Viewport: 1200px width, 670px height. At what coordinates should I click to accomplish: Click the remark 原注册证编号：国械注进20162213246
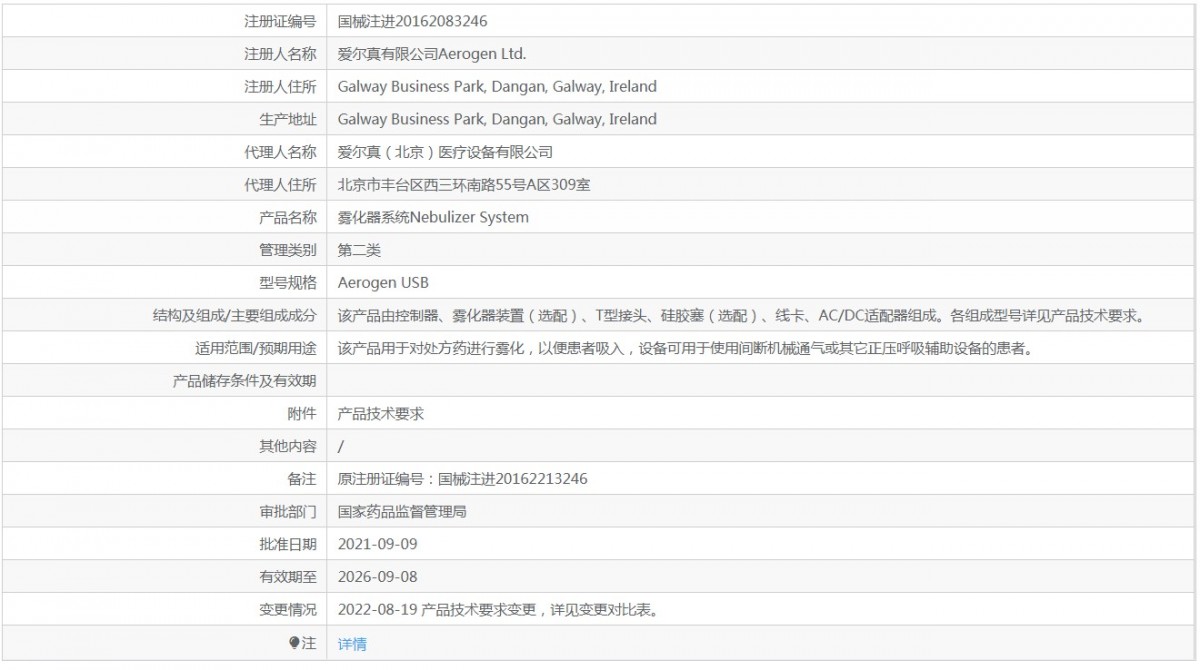click(463, 479)
